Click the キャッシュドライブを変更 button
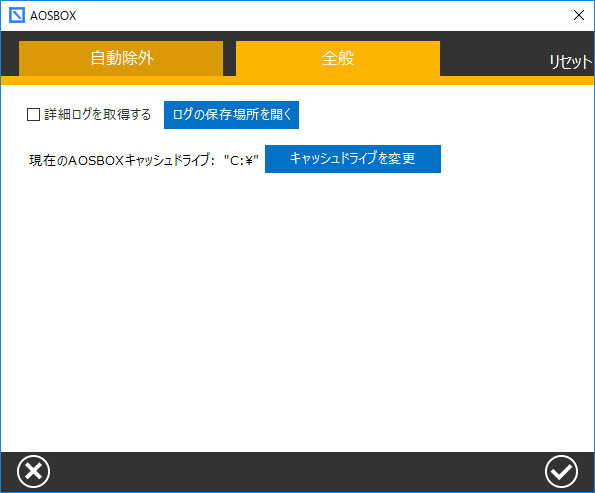Screen dimensions: 595x493 (353, 159)
